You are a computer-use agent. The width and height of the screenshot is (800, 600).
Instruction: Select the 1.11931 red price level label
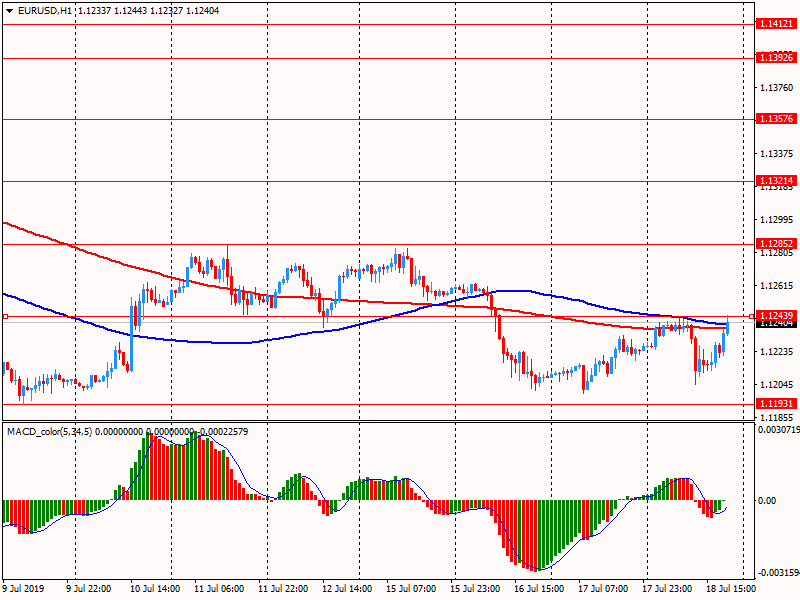776,404
